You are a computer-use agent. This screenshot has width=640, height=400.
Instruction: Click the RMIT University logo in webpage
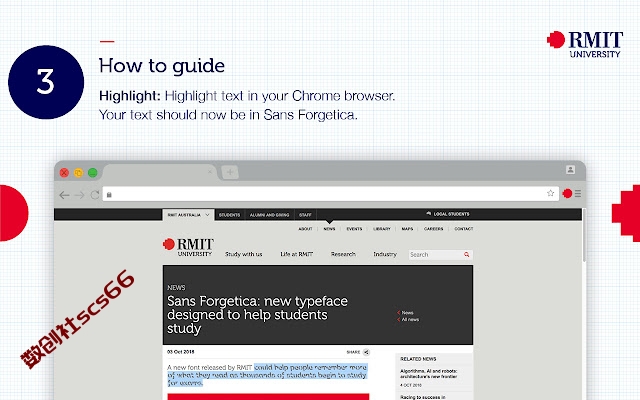[188, 247]
